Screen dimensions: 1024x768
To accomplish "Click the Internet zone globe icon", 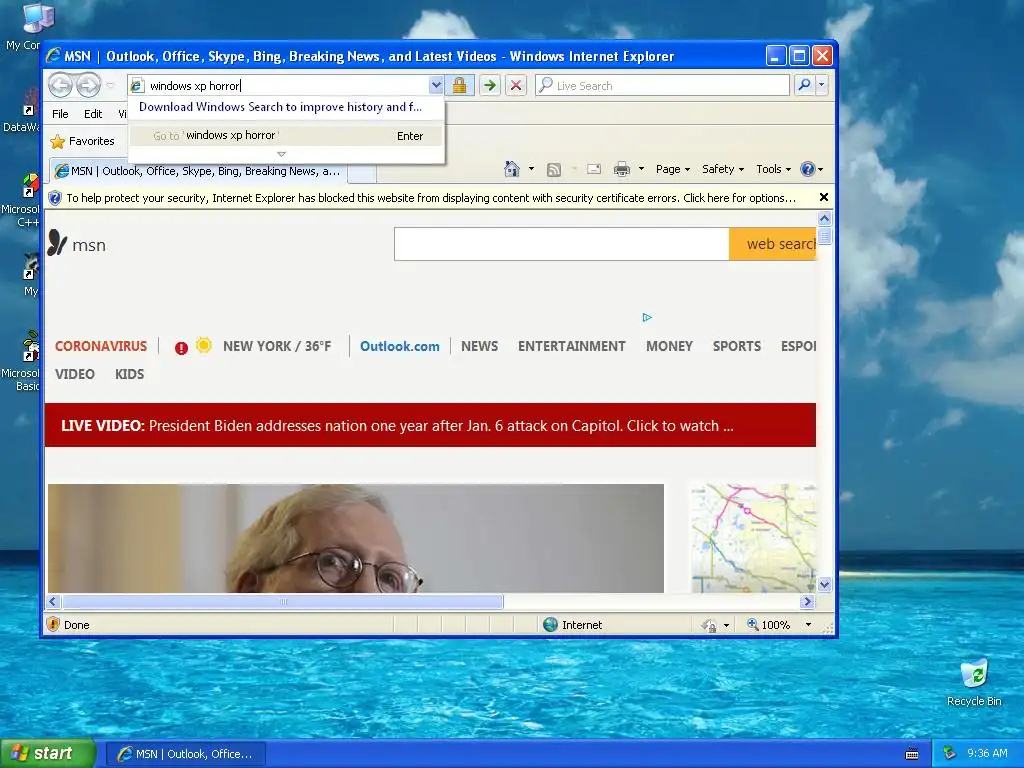I will tap(551, 624).
